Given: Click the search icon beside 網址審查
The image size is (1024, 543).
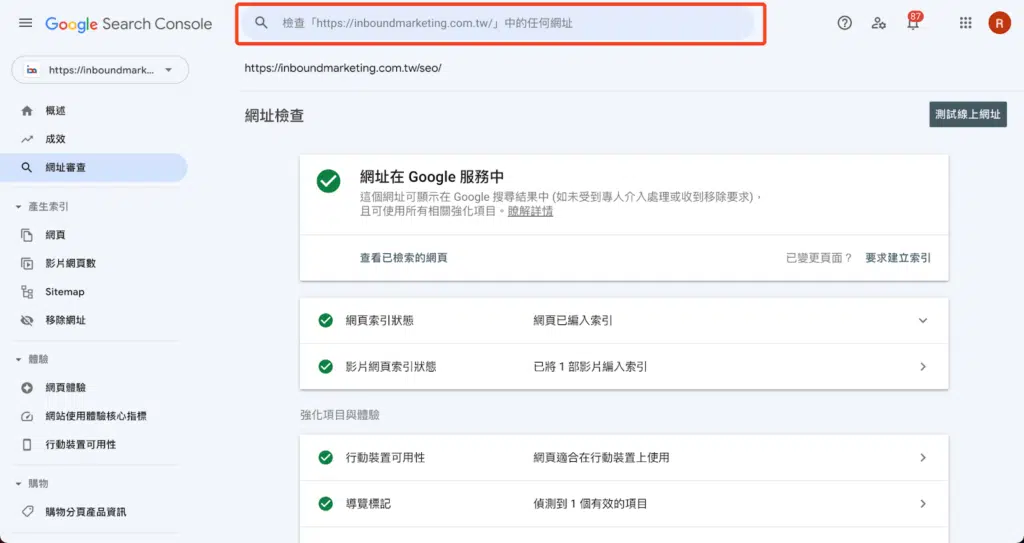Looking at the screenshot, I should [27, 168].
